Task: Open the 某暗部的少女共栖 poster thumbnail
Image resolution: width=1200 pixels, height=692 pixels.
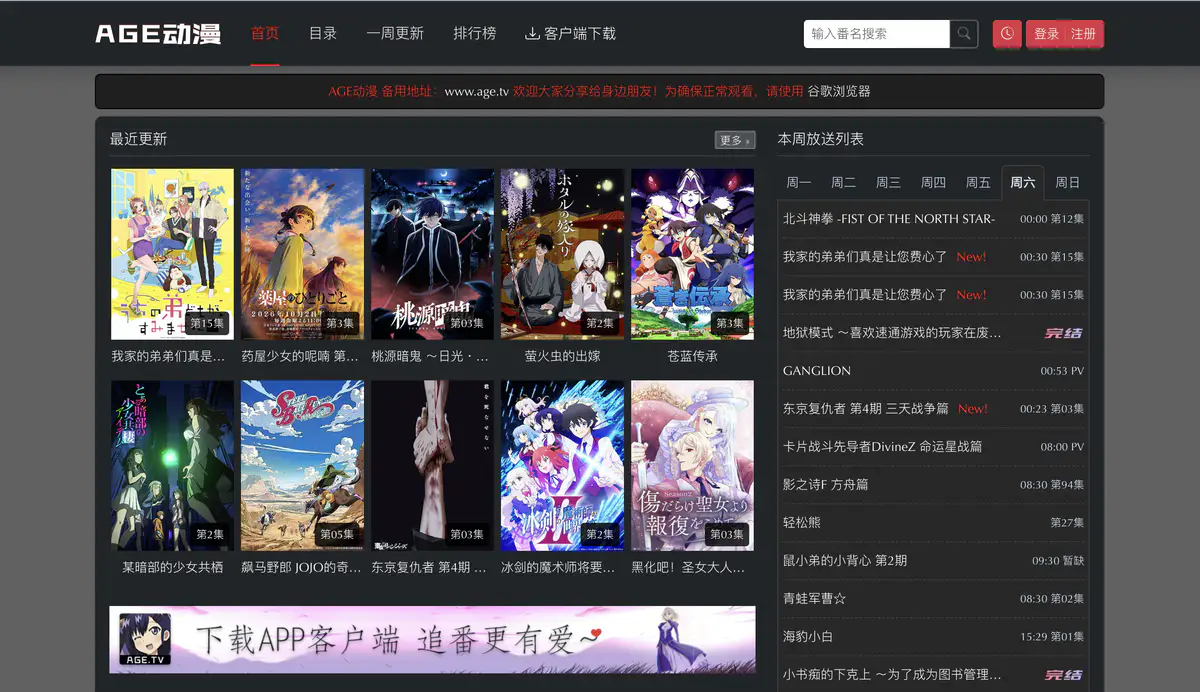Action: click(x=172, y=466)
